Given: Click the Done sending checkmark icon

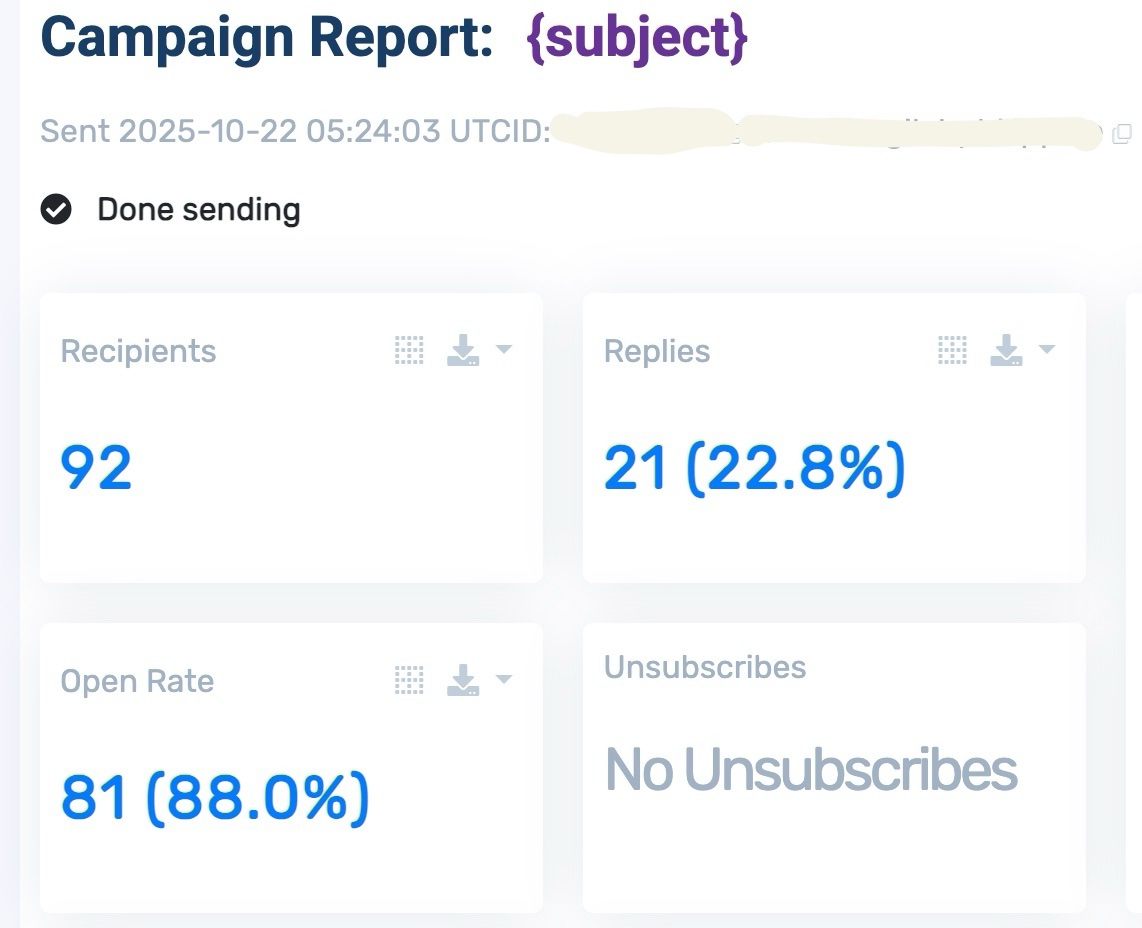Looking at the screenshot, I should (57, 209).
